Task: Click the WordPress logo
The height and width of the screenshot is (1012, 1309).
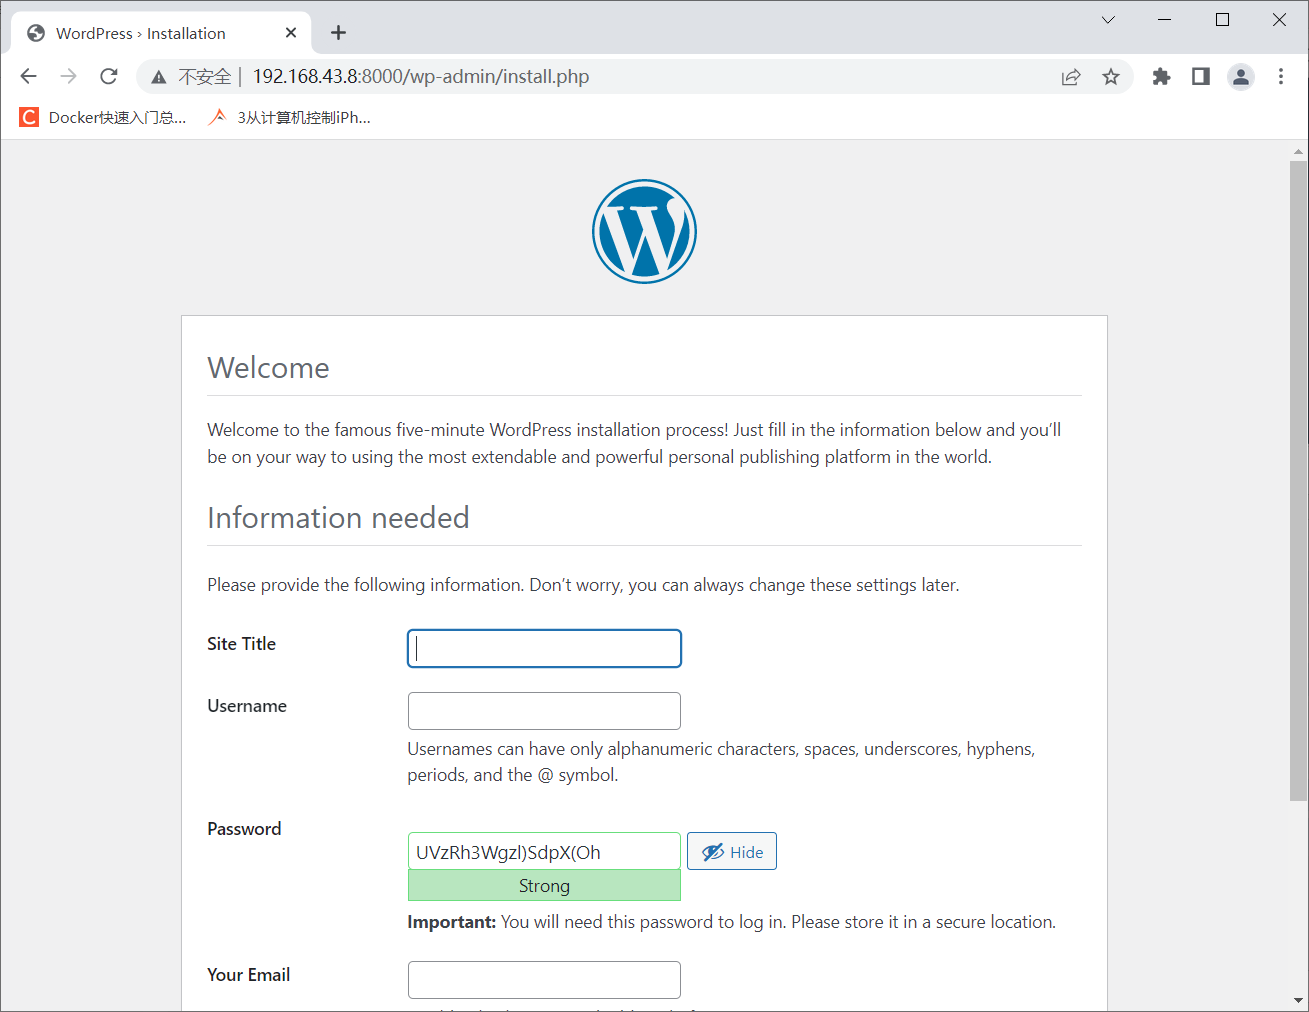Action: 644,231
